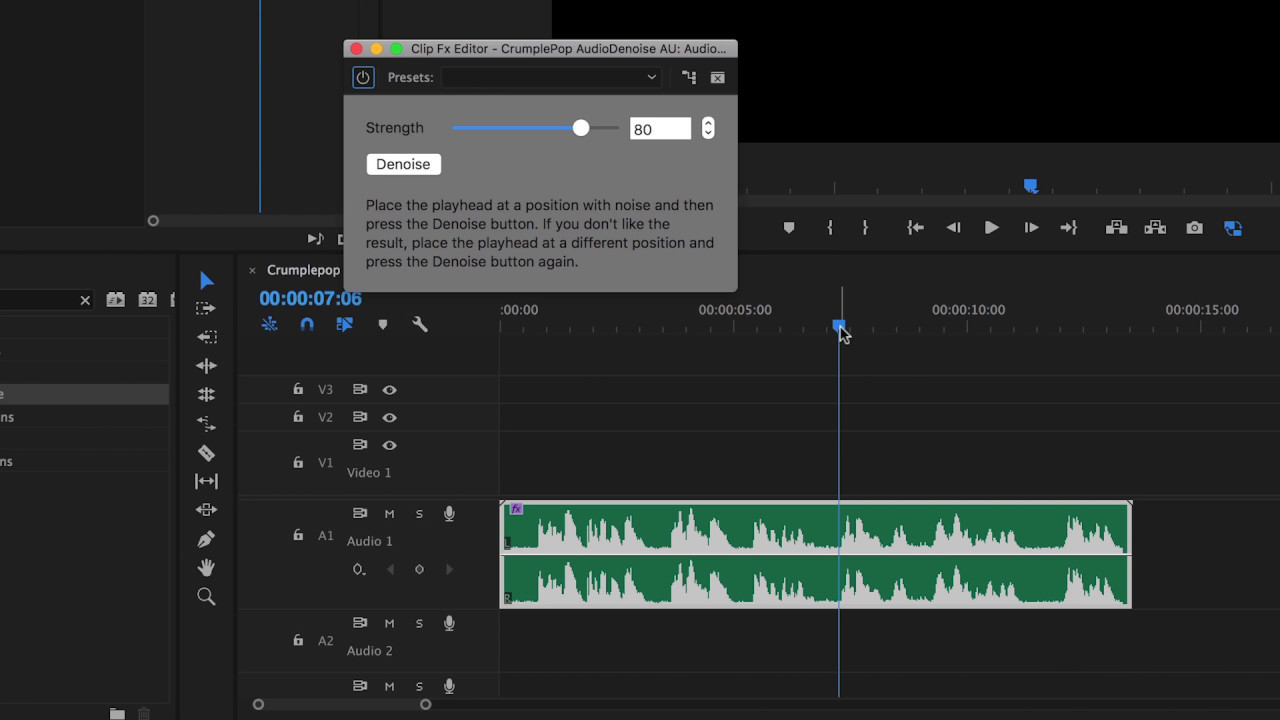The height and width of the screenshot is (720, 1280).
Task: Click the Strength value stepper arrows
Action: click(708, 128)
